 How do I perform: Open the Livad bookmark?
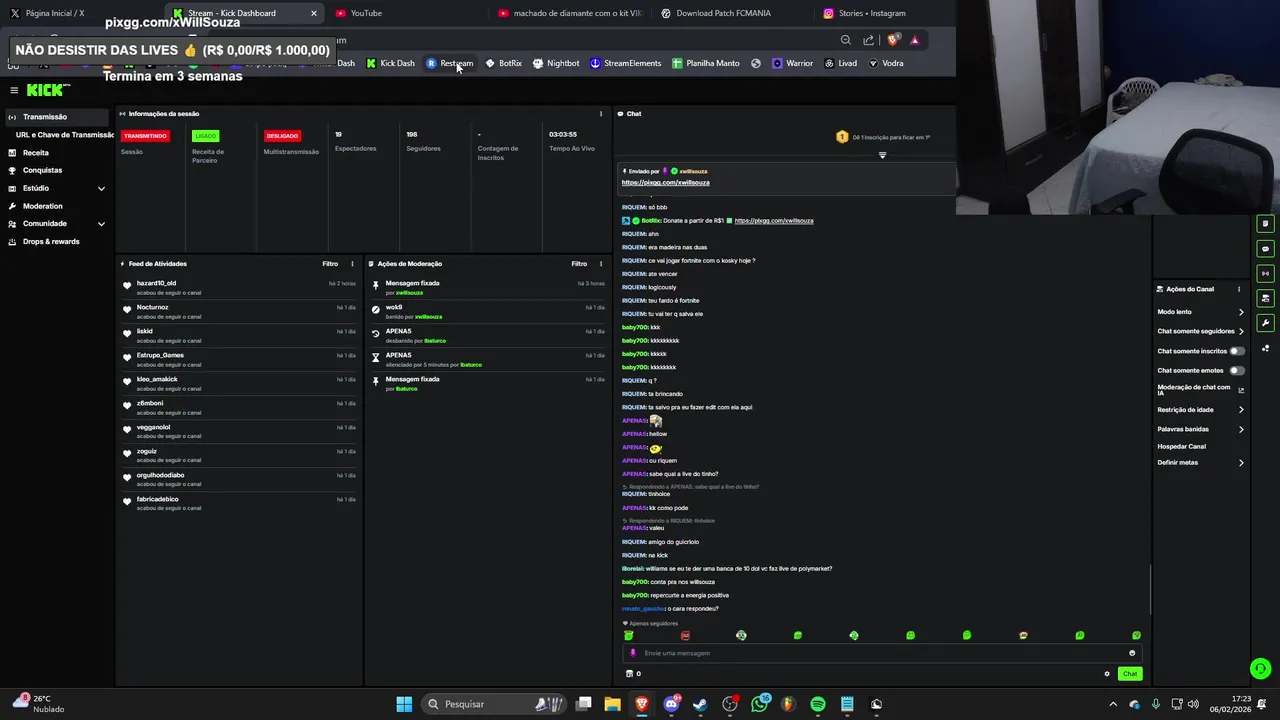841,63
